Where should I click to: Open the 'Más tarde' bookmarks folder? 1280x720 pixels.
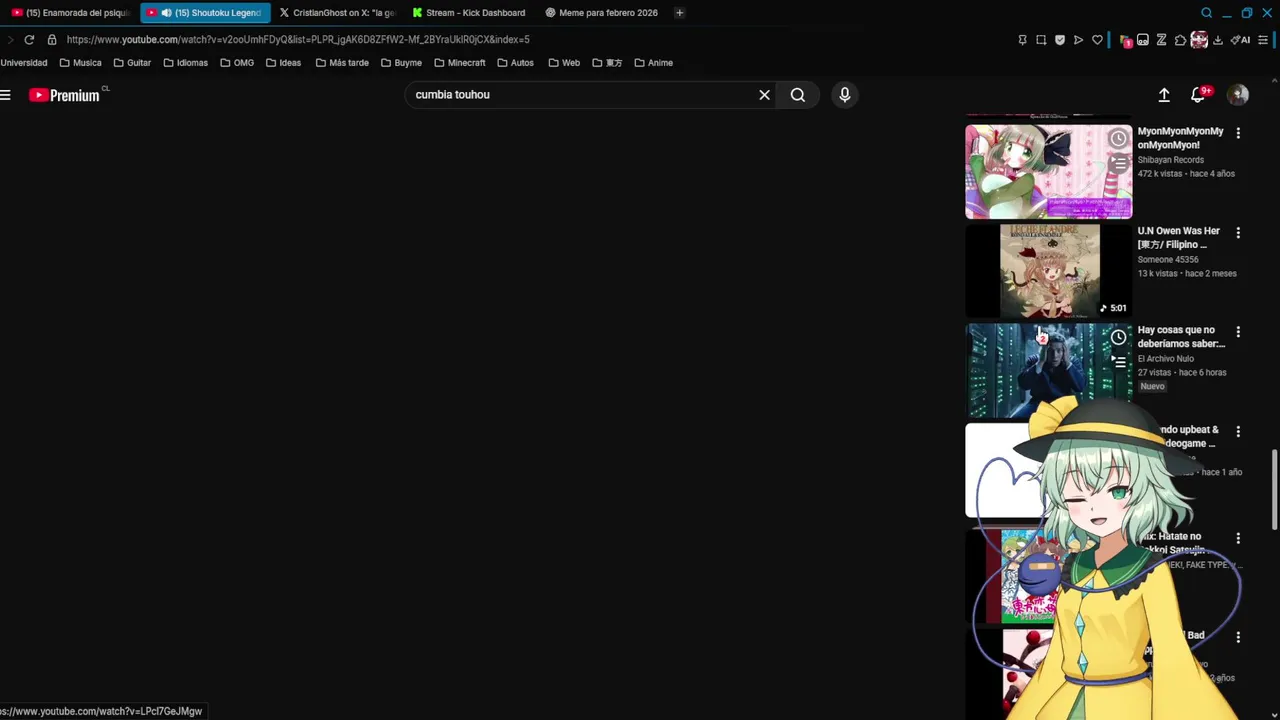342,63
